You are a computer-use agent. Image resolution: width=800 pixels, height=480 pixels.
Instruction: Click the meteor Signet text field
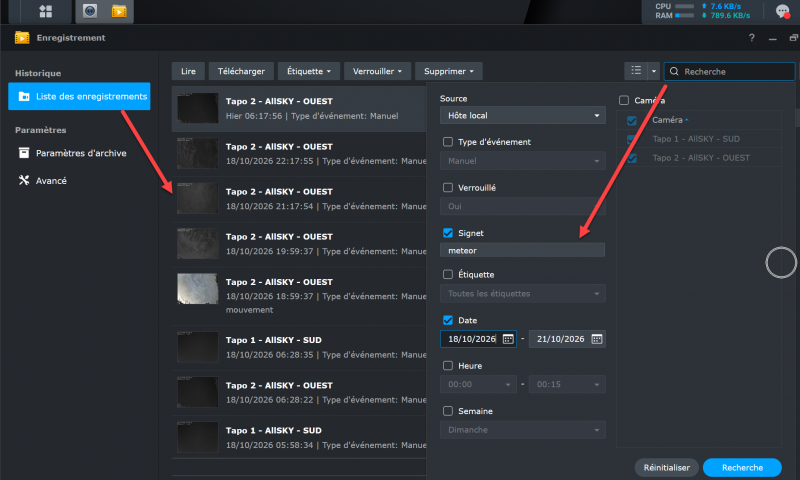pyautogui.click(x=522, y=250)
